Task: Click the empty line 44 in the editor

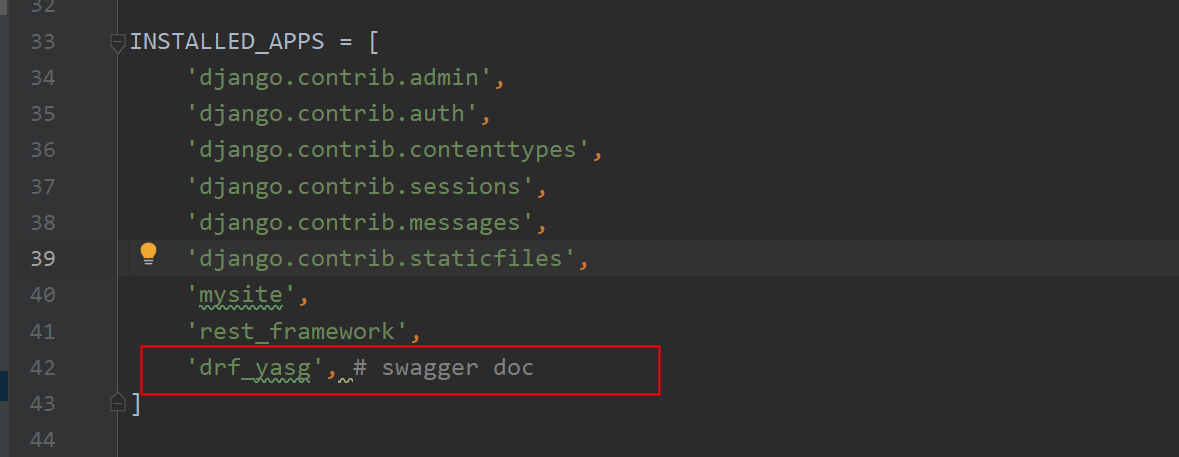Action: coord(500,439)
